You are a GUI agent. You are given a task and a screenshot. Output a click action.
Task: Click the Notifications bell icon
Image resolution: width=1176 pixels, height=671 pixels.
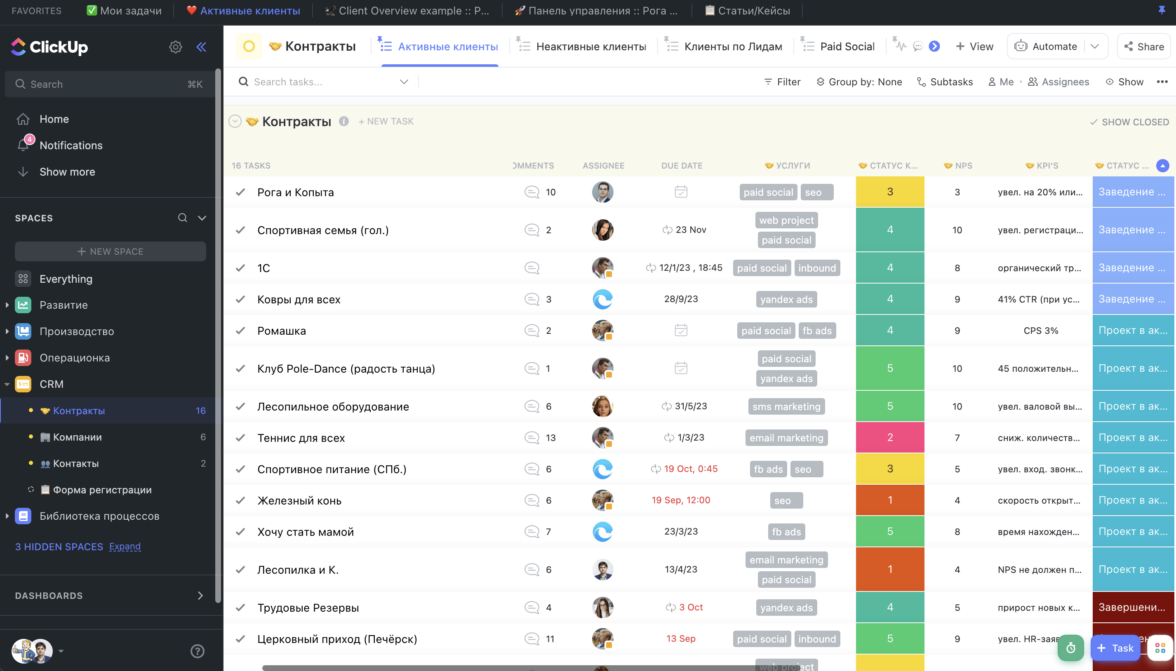click(24, 145)
